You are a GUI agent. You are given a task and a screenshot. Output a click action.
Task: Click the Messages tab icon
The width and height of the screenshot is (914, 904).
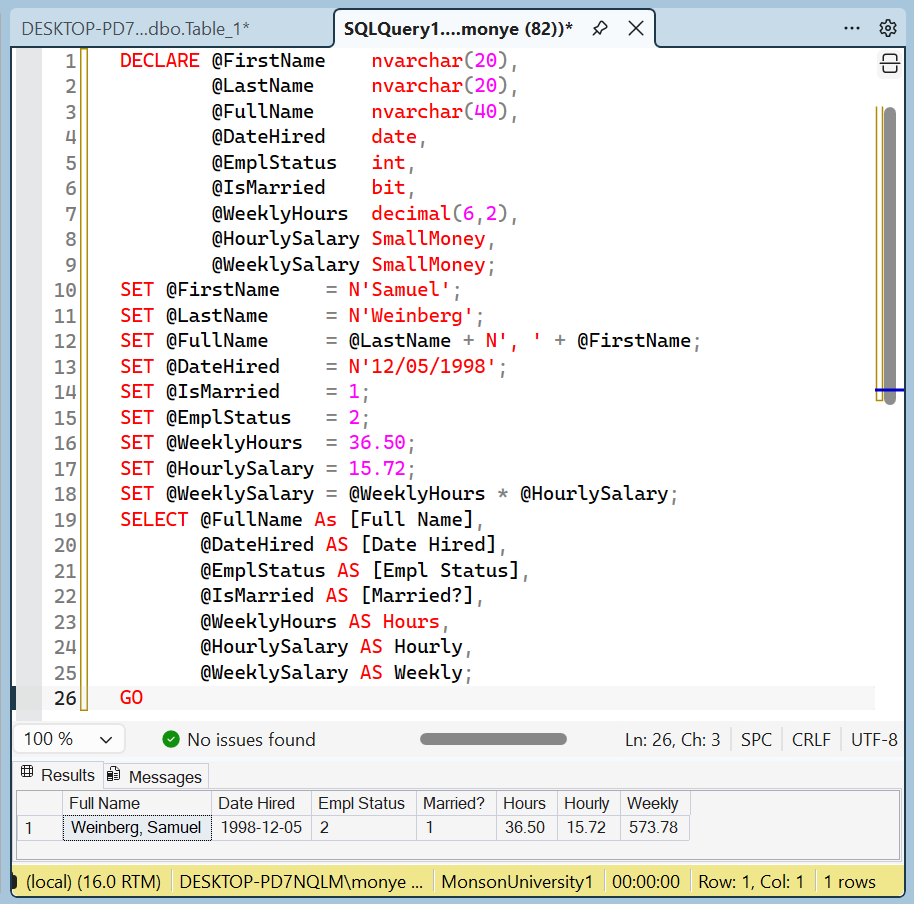(114, 774)
